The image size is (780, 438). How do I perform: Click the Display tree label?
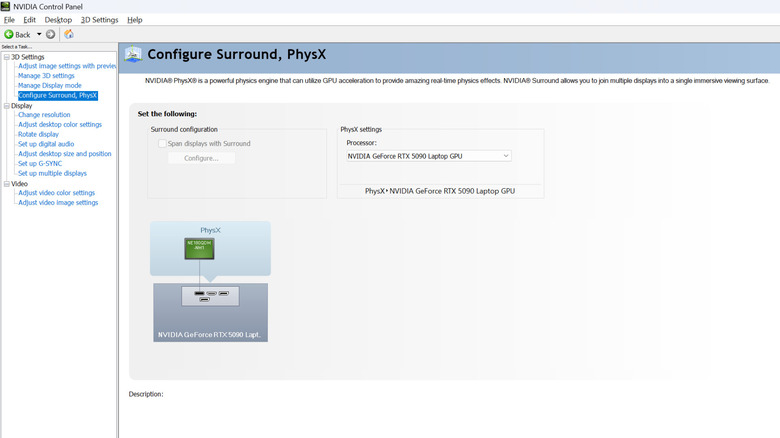[21, 106]
